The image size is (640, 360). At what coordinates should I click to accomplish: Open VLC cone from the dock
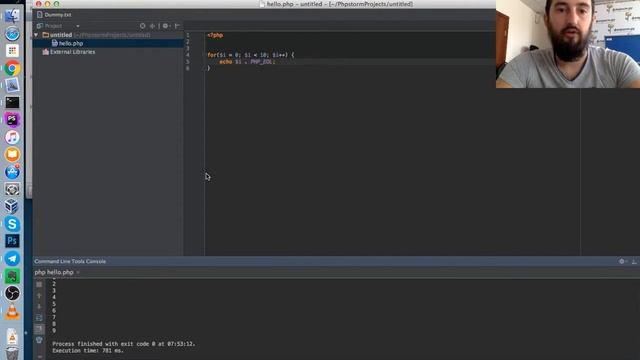(12, 311)
